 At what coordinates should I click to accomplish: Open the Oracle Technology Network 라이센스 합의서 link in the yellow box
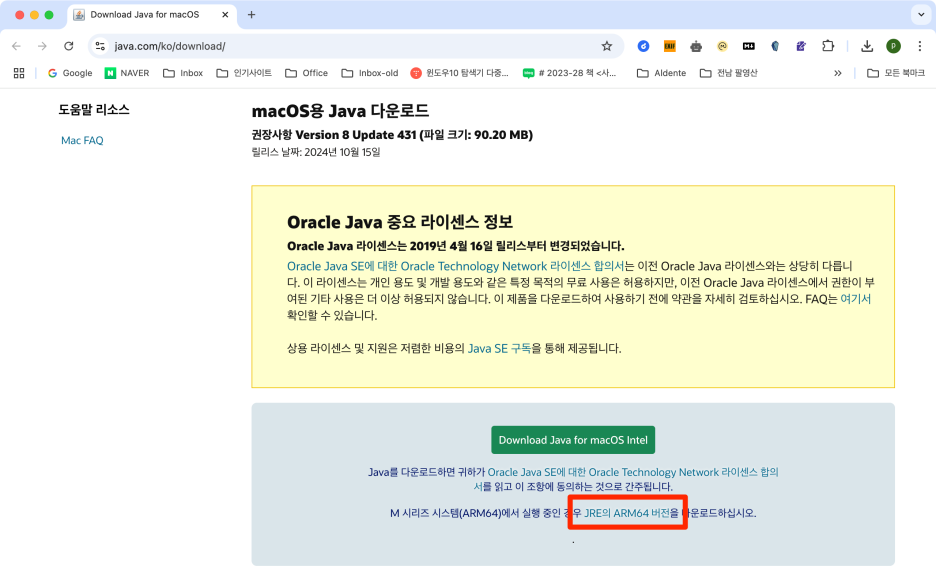(455, 266)
